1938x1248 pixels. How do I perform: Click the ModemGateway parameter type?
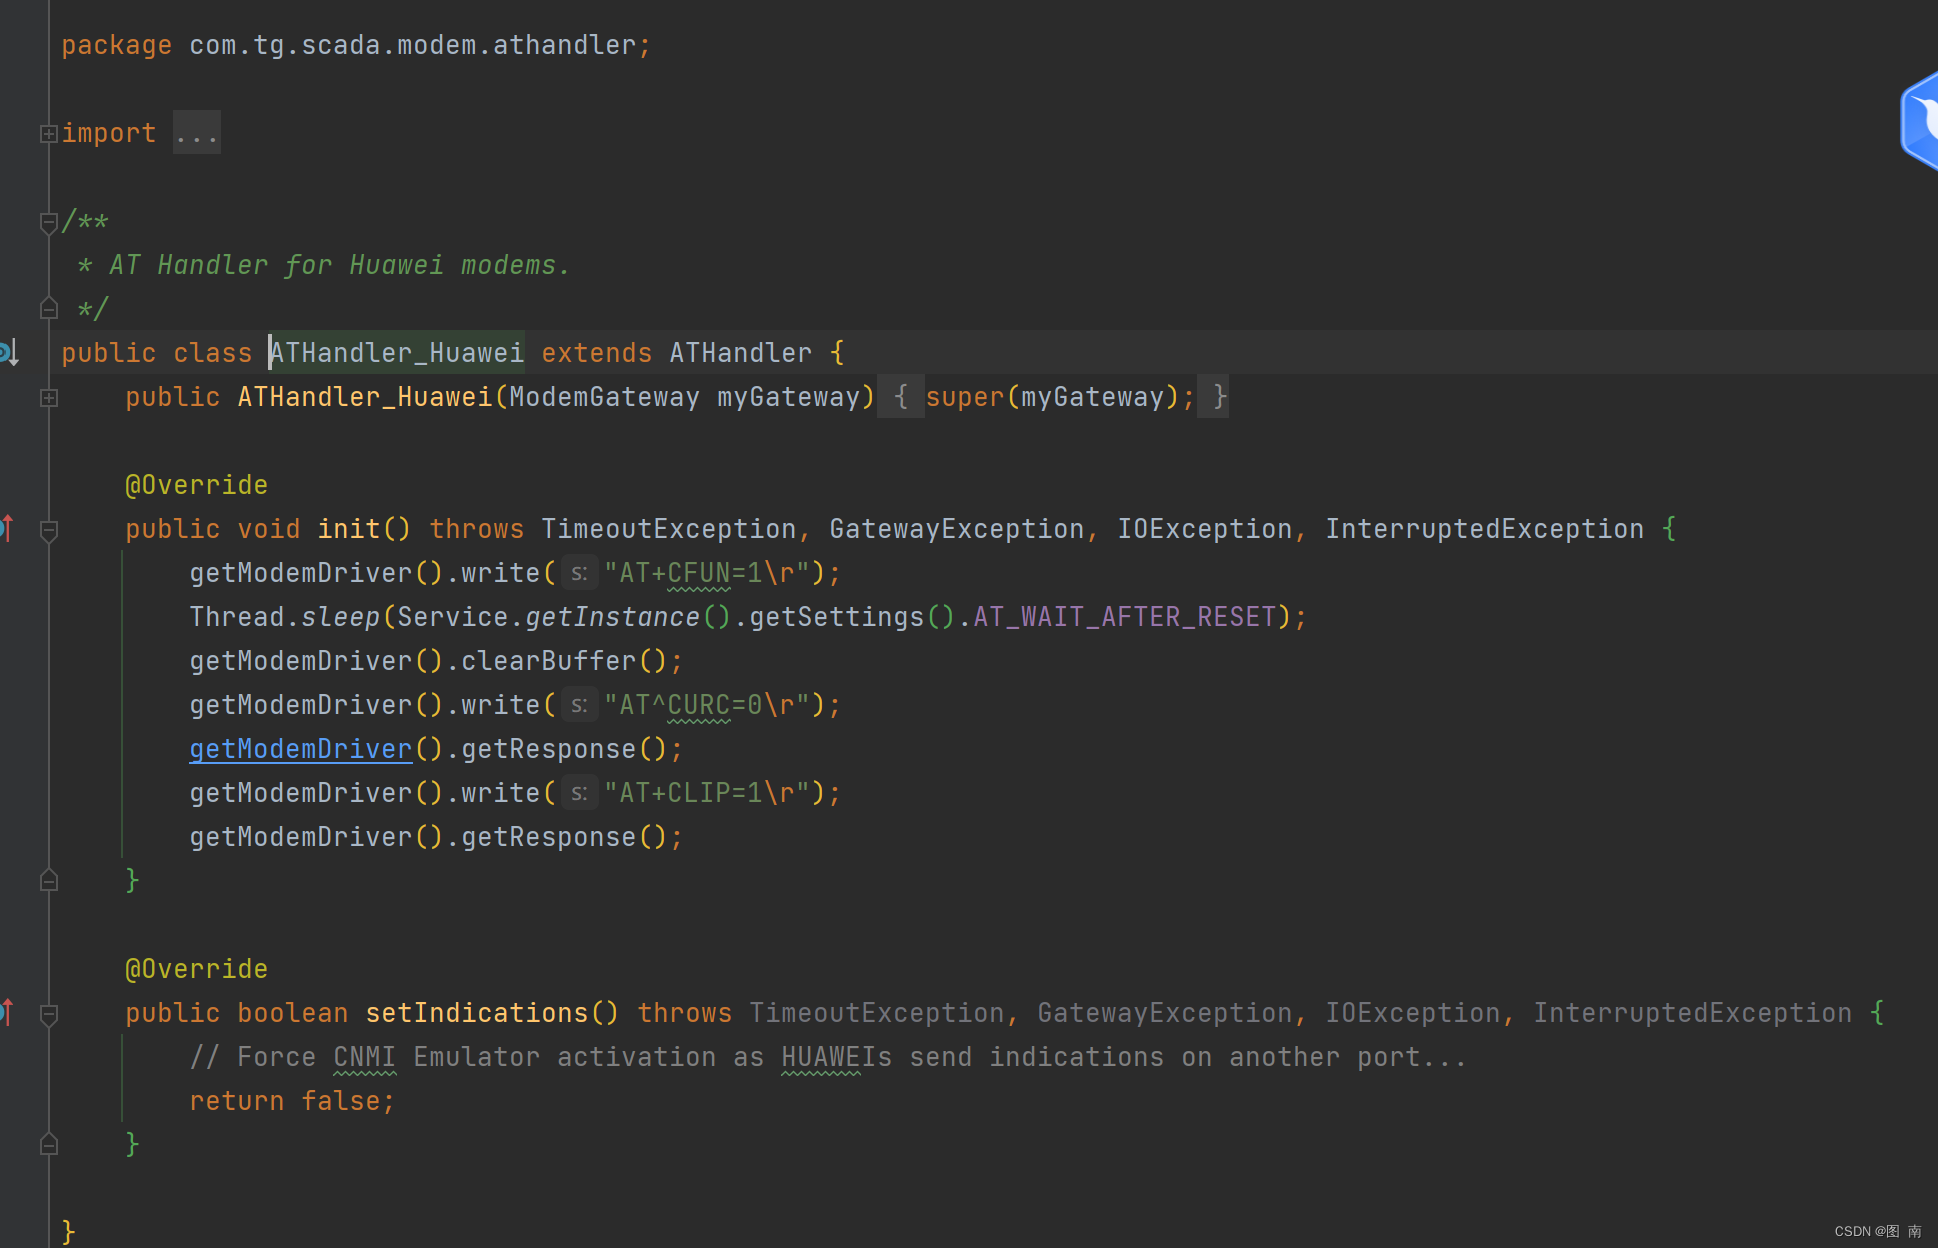coord(605,397)
